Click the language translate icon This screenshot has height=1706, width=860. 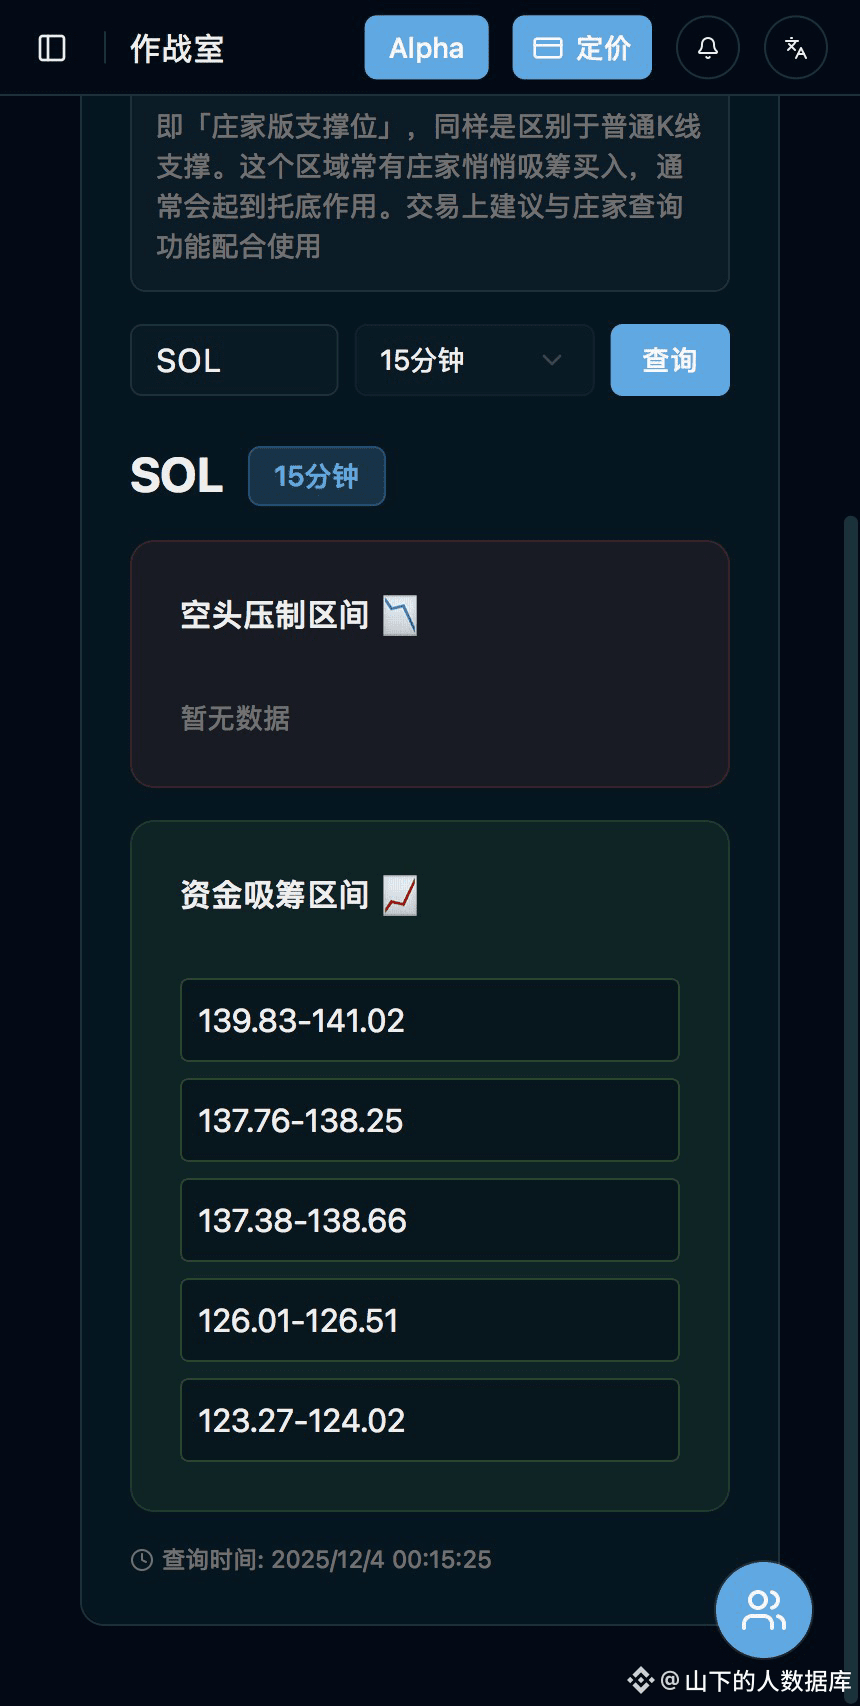pyautogui.click(x=796, y=48)
